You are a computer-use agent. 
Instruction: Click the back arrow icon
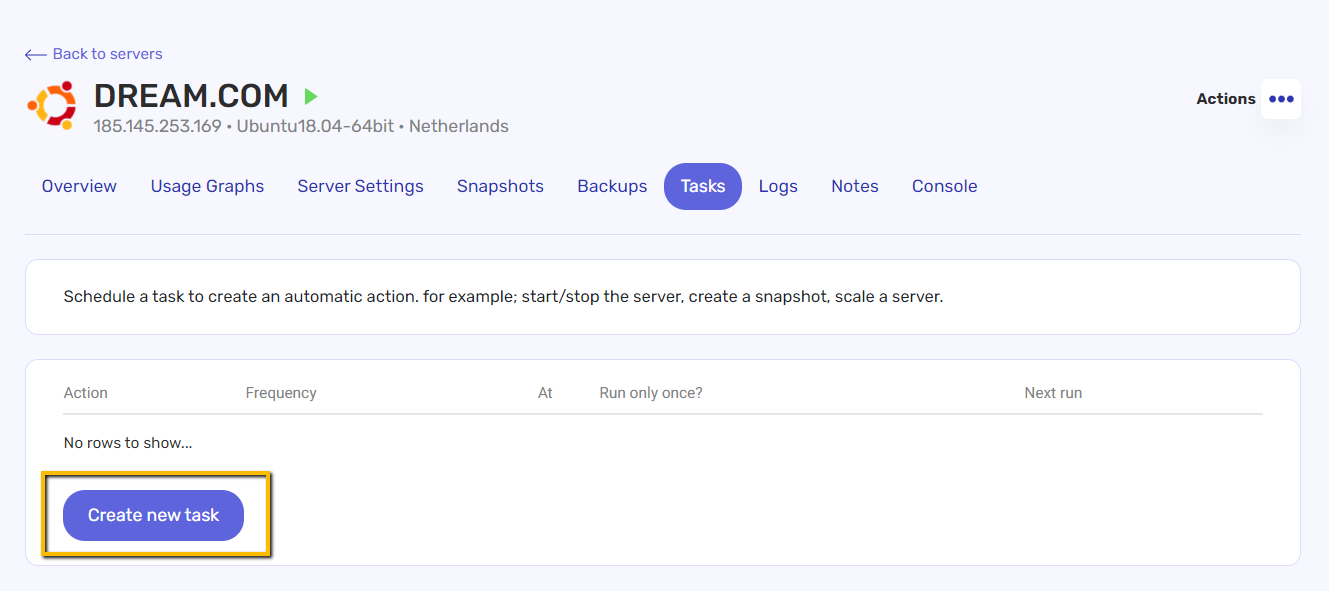pos(36,54)
